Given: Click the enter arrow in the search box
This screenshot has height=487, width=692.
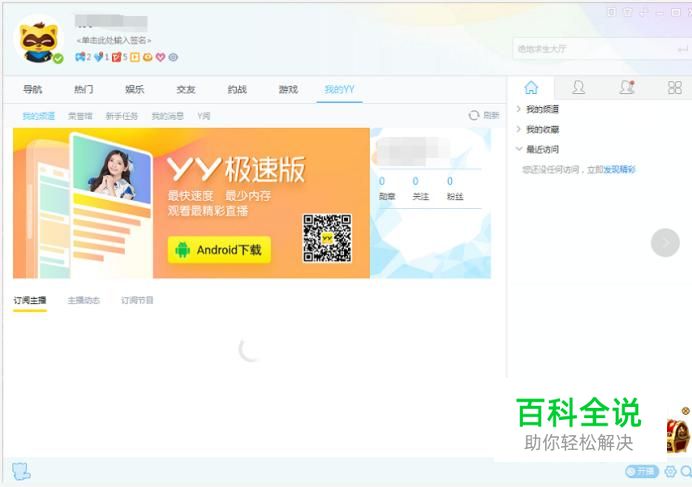Looking at the screenshot, I should [682, 49].
